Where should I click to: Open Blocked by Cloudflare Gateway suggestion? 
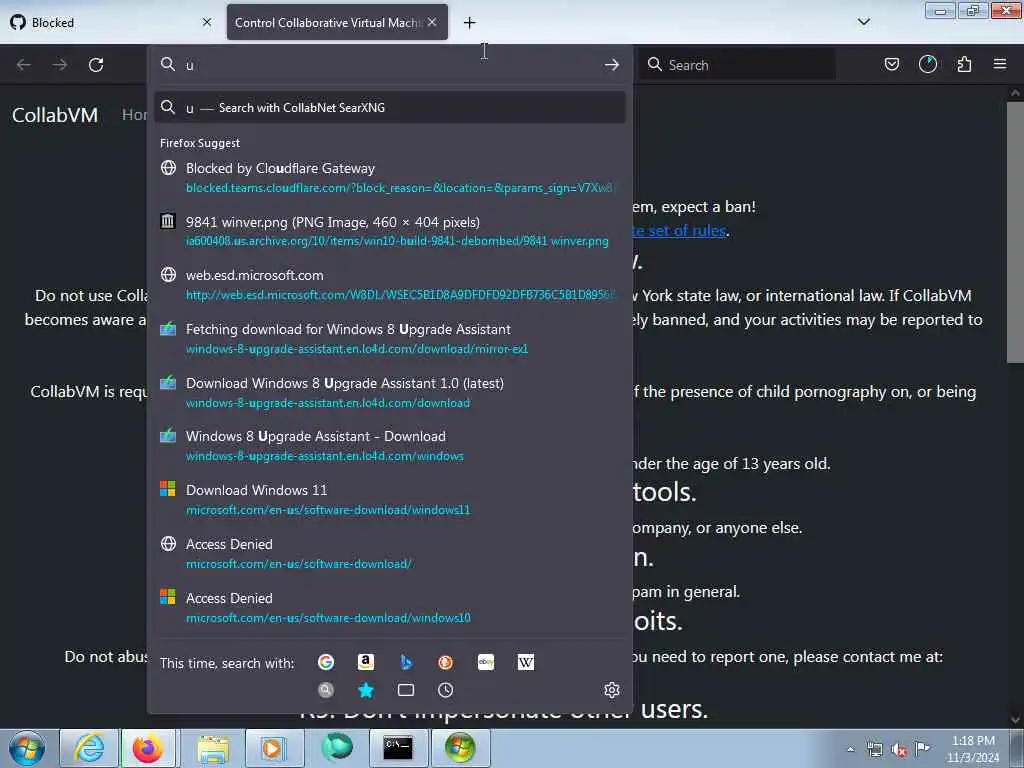(390, 177)
